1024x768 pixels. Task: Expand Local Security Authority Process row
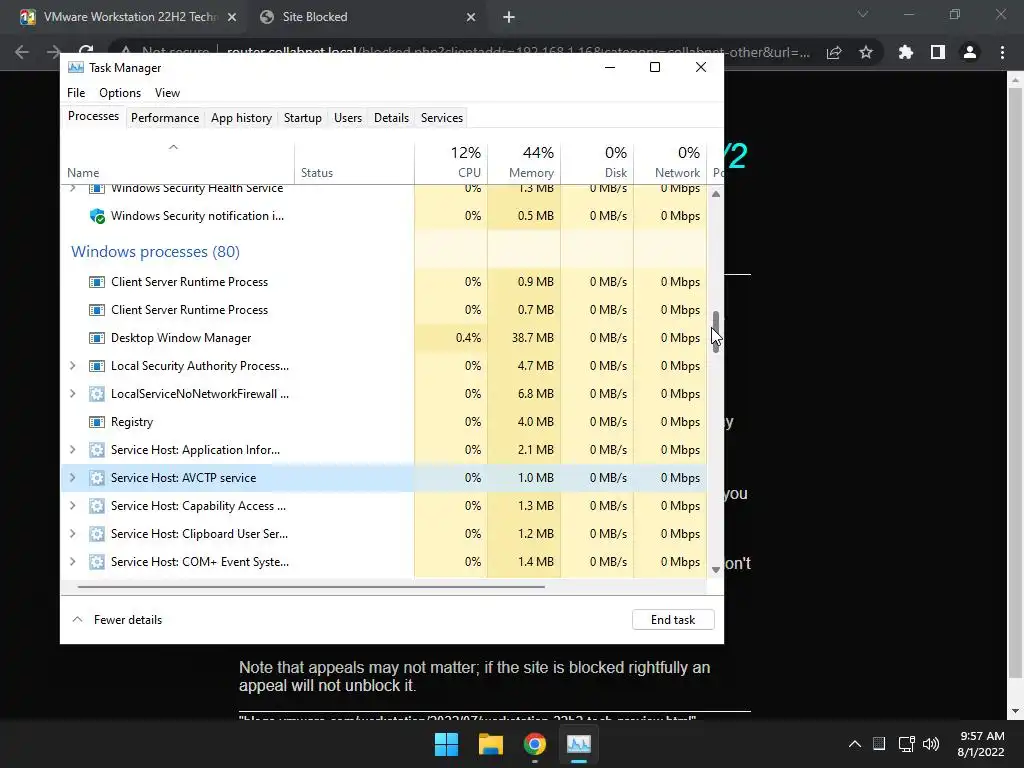coord(72,366)
